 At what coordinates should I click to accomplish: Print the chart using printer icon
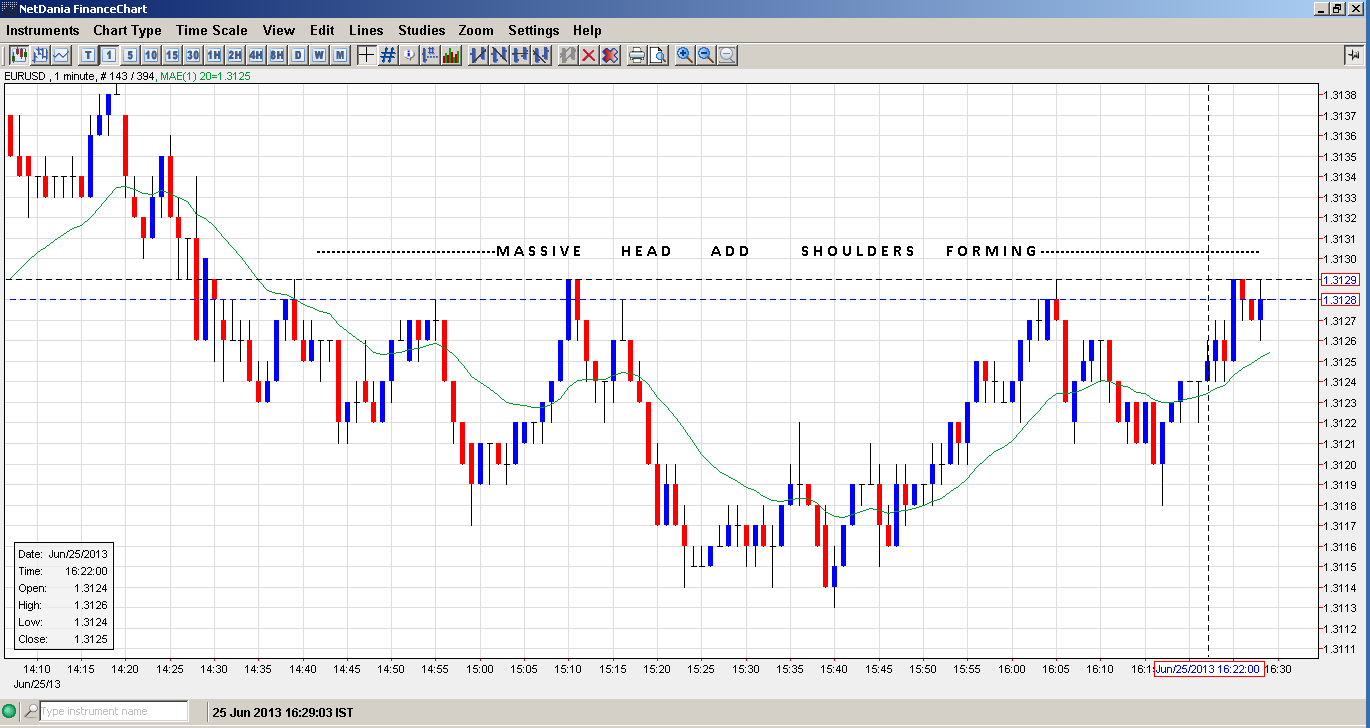tap(637, 55)
